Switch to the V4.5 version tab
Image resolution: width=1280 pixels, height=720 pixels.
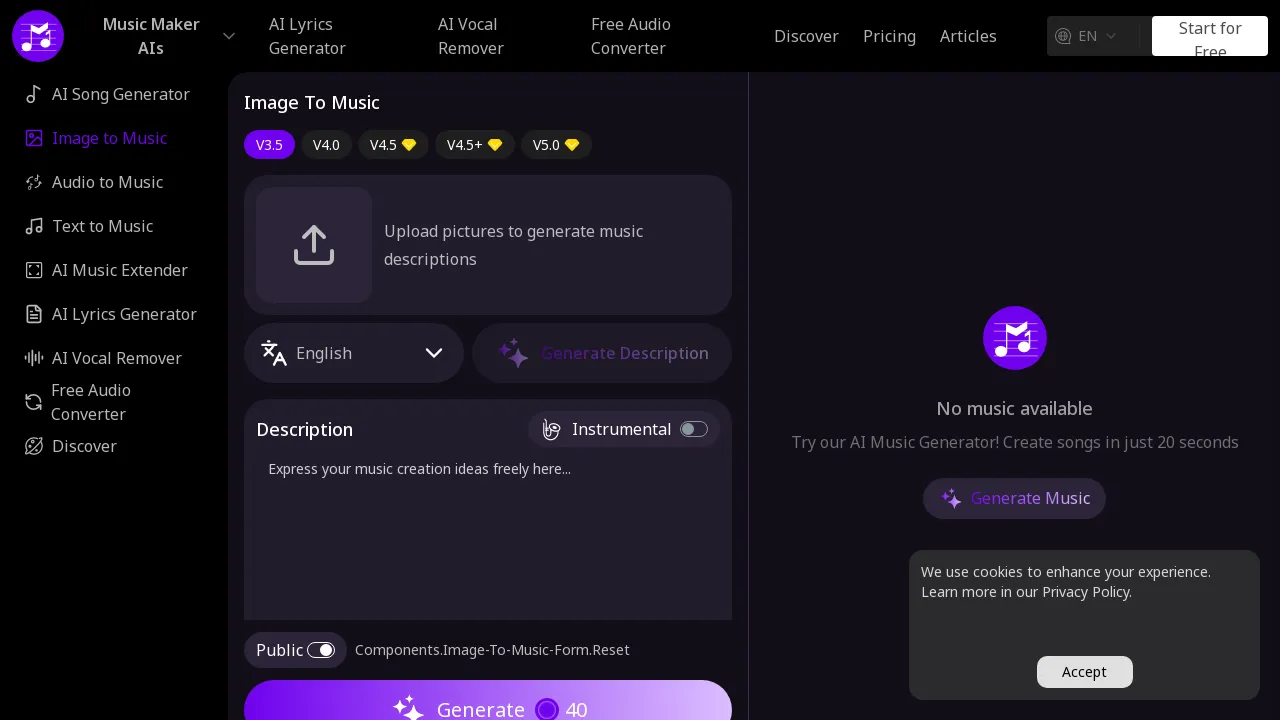click(x=393, y=144)
